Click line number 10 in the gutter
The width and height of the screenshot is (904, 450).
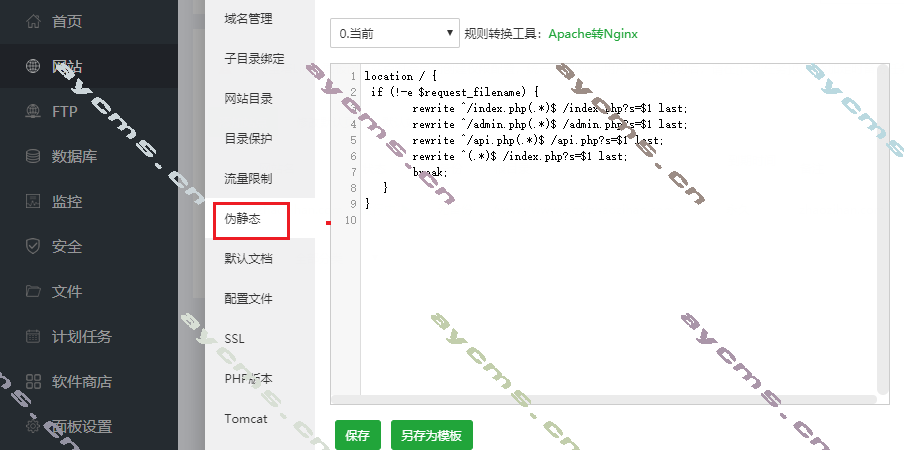click(x=350, y=220)
